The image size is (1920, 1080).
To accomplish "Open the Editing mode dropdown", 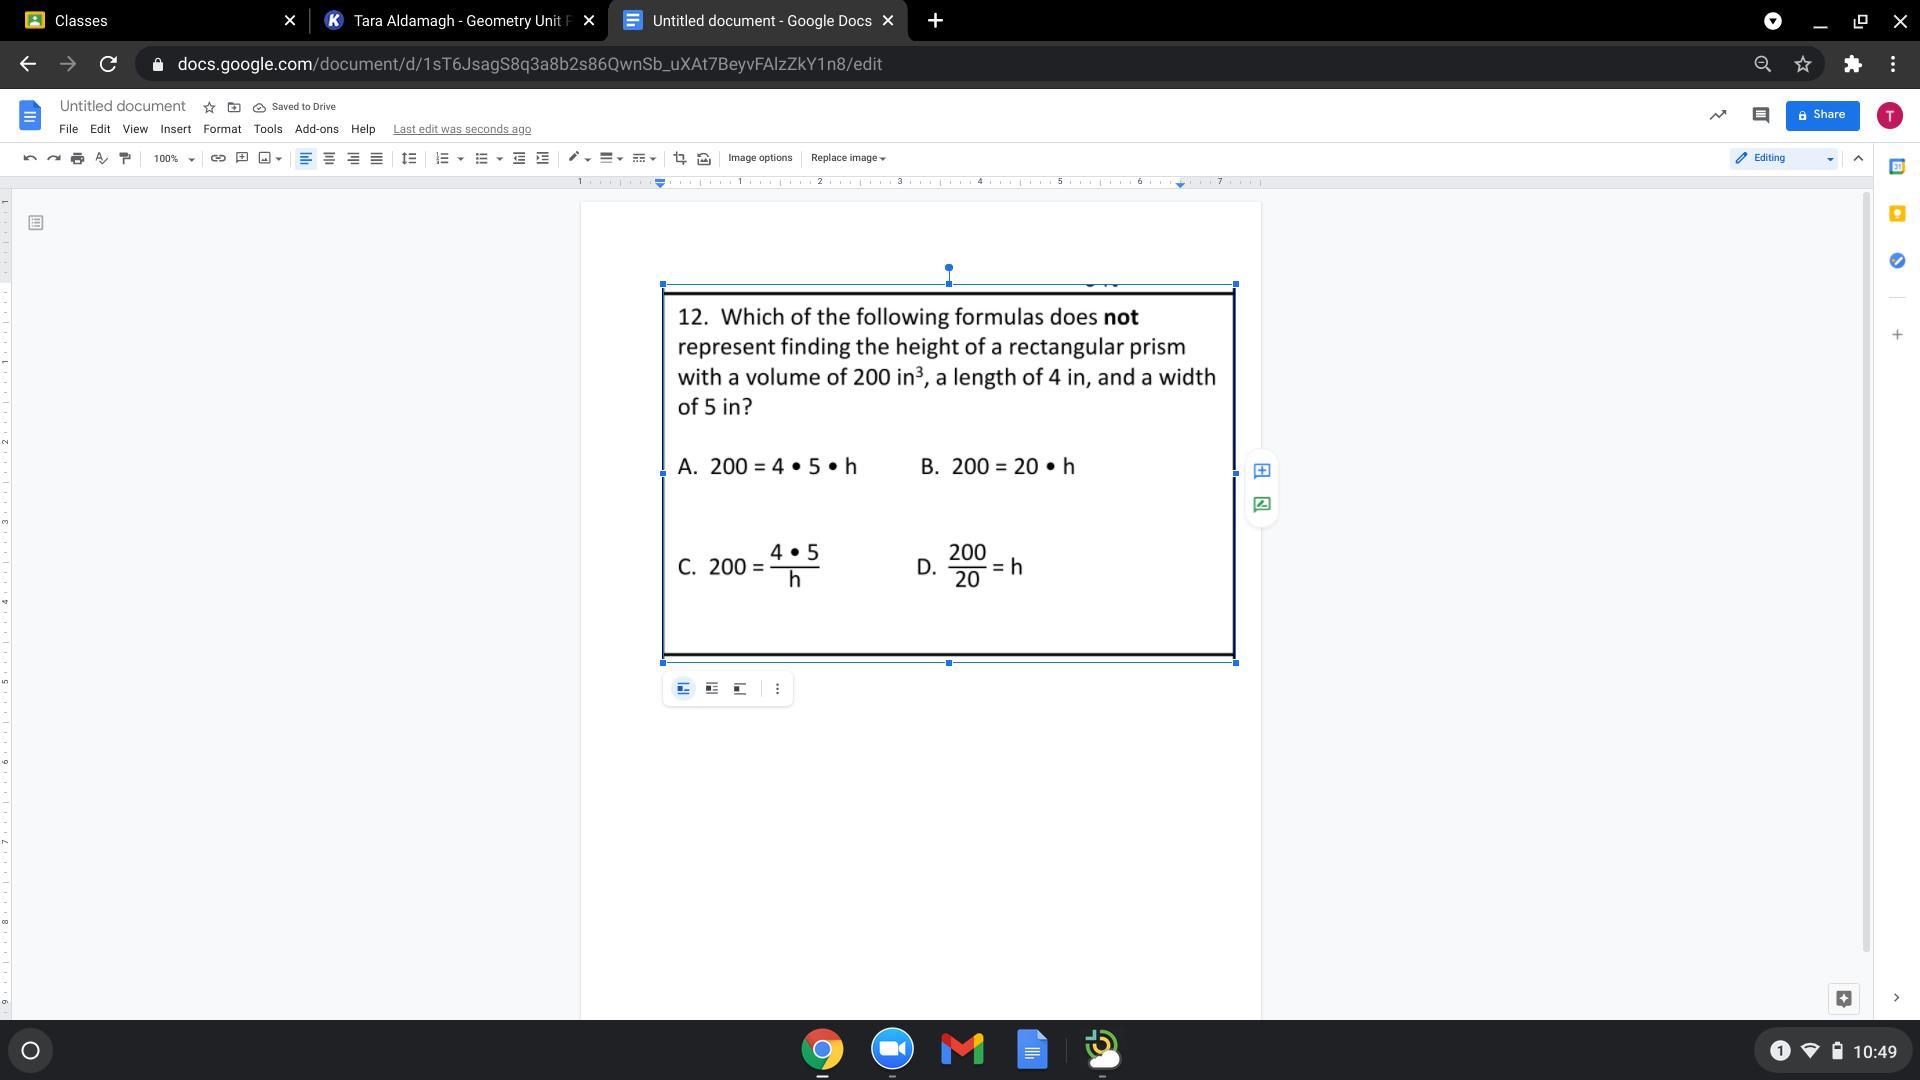I will 1785,158.
